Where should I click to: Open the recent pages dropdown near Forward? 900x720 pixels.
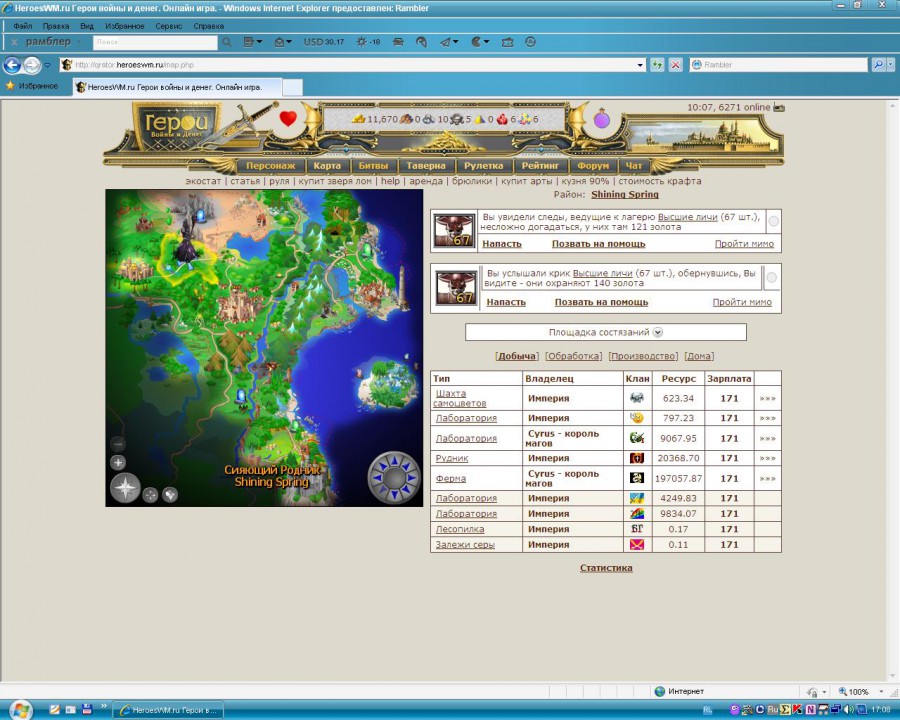pyautogui.click(x=48, y=65)
